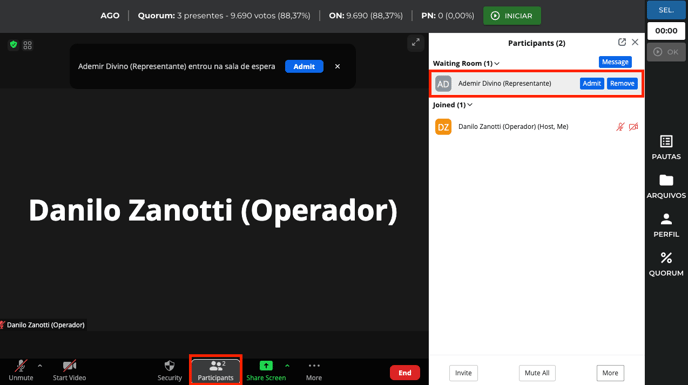
Task: Admit Ademir Divino from the notification banner
Action: coord(304,67)
